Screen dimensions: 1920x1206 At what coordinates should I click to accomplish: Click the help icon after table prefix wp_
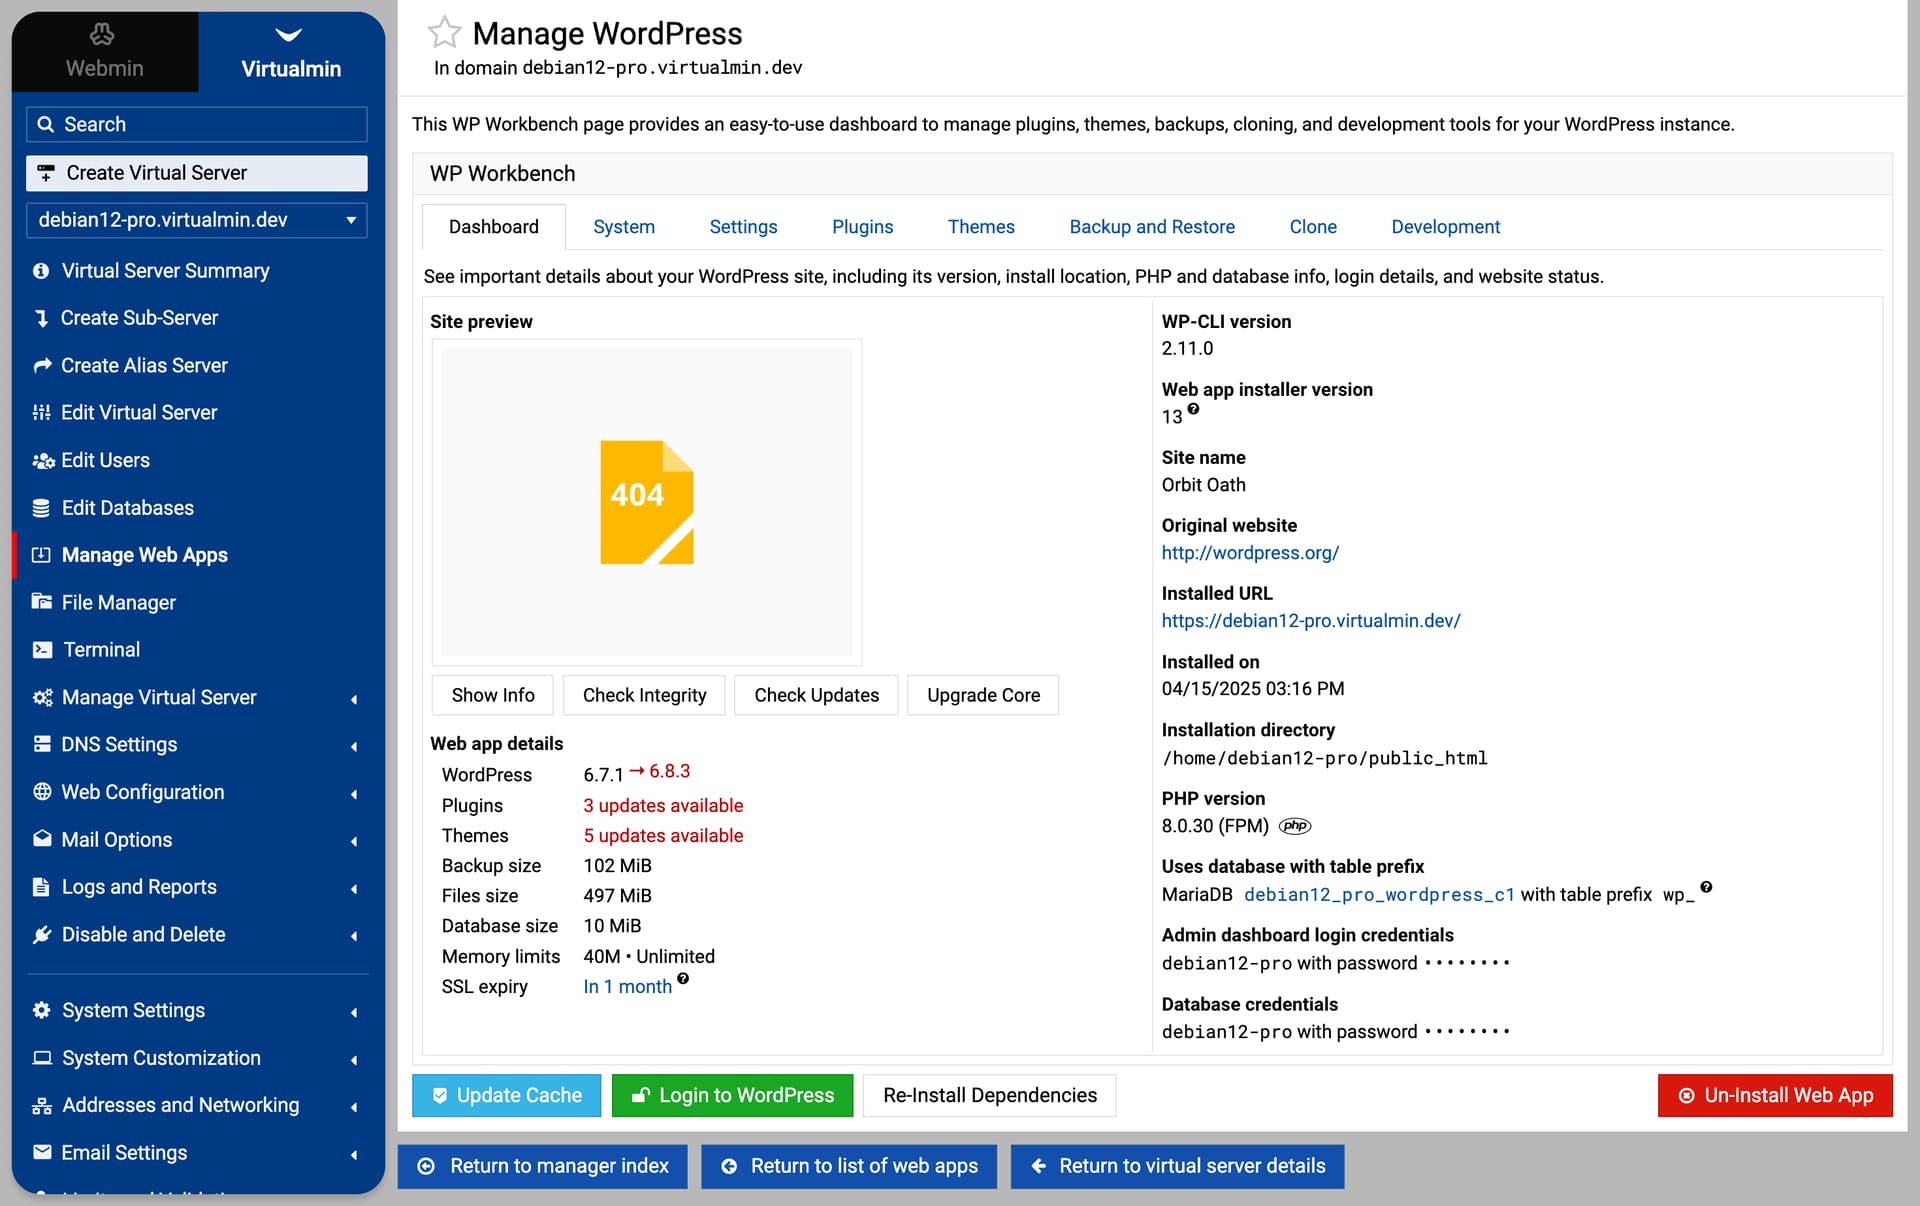pos(1706,887)
